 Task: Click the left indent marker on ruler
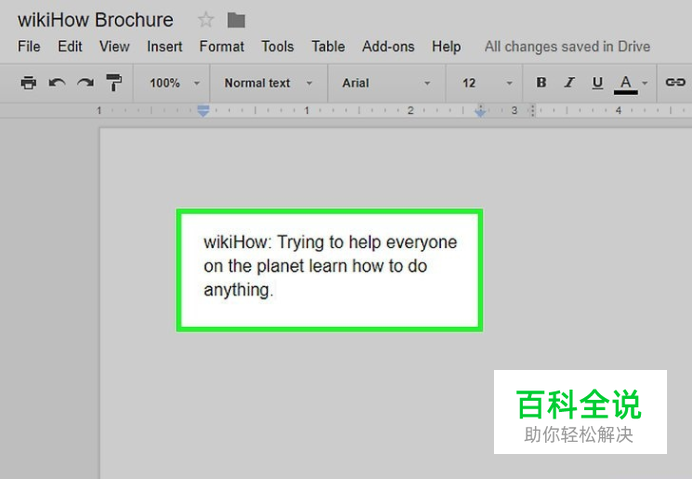[x=203, y=111]
